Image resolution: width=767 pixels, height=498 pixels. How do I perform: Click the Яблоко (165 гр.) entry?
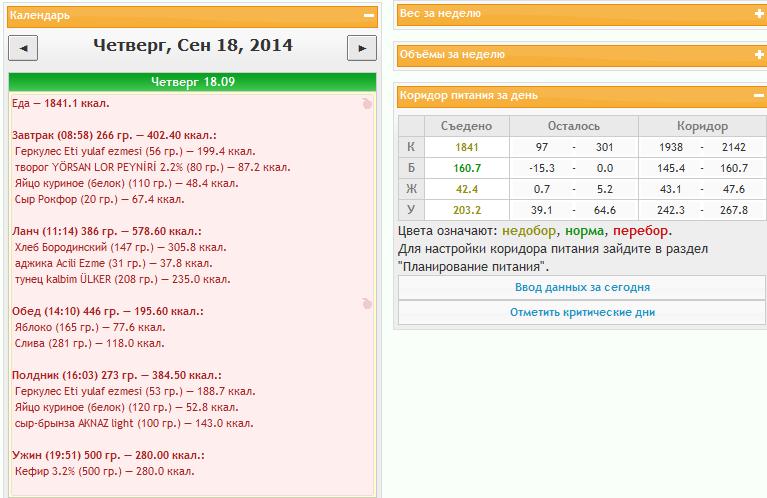[x=90, y=327]
